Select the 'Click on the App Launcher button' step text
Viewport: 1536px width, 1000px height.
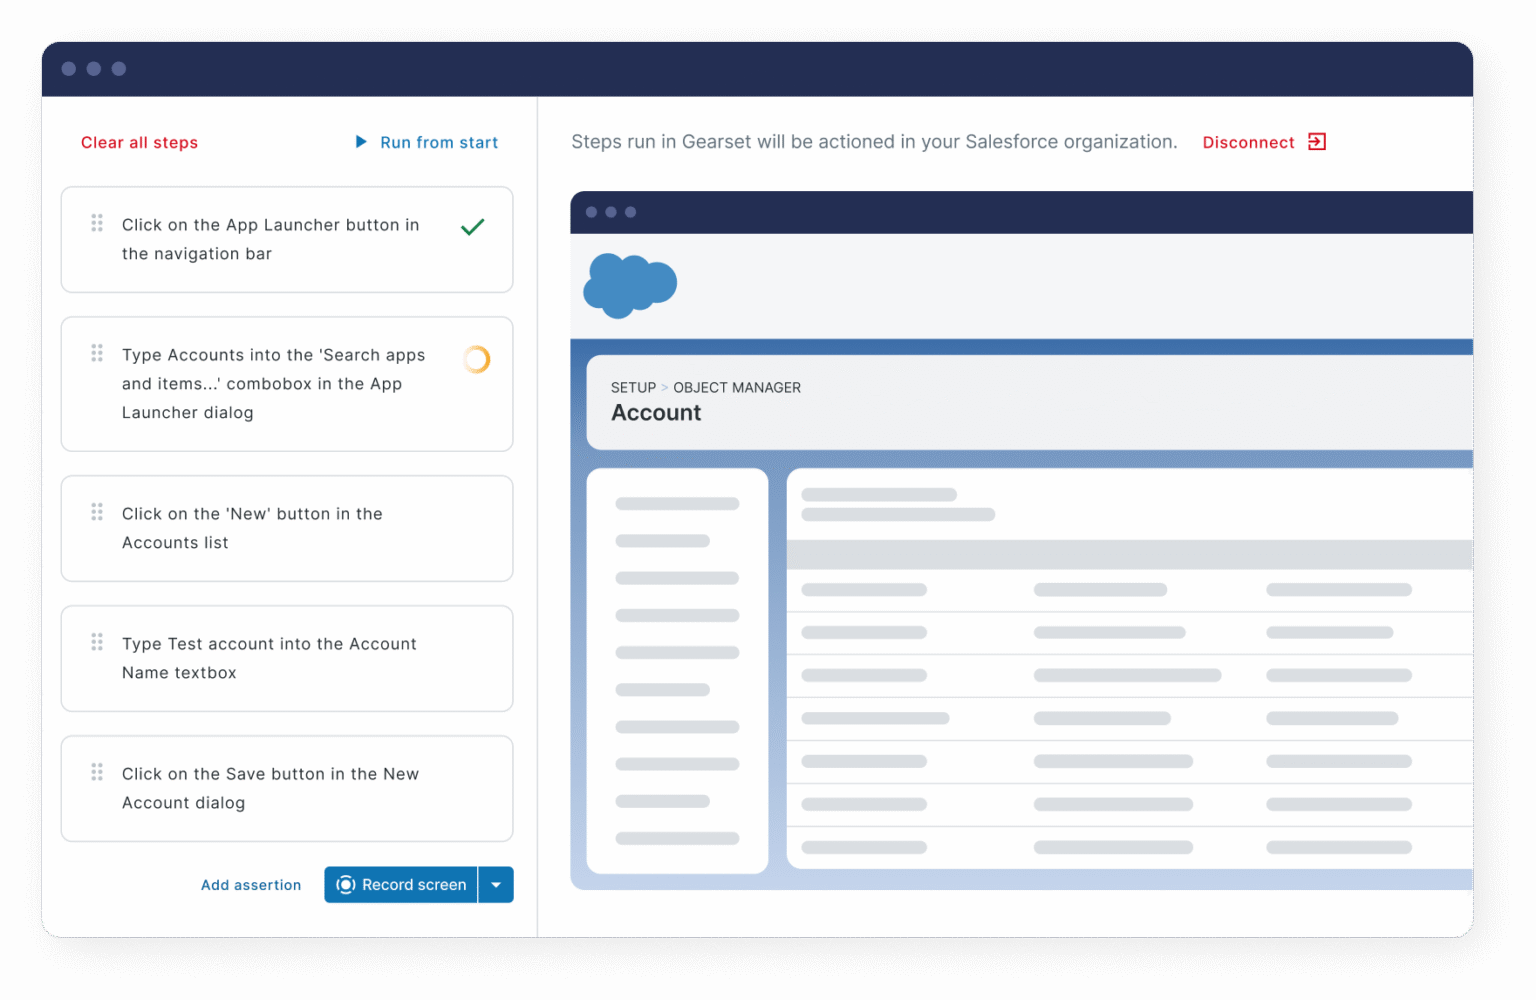pos(271,239)
